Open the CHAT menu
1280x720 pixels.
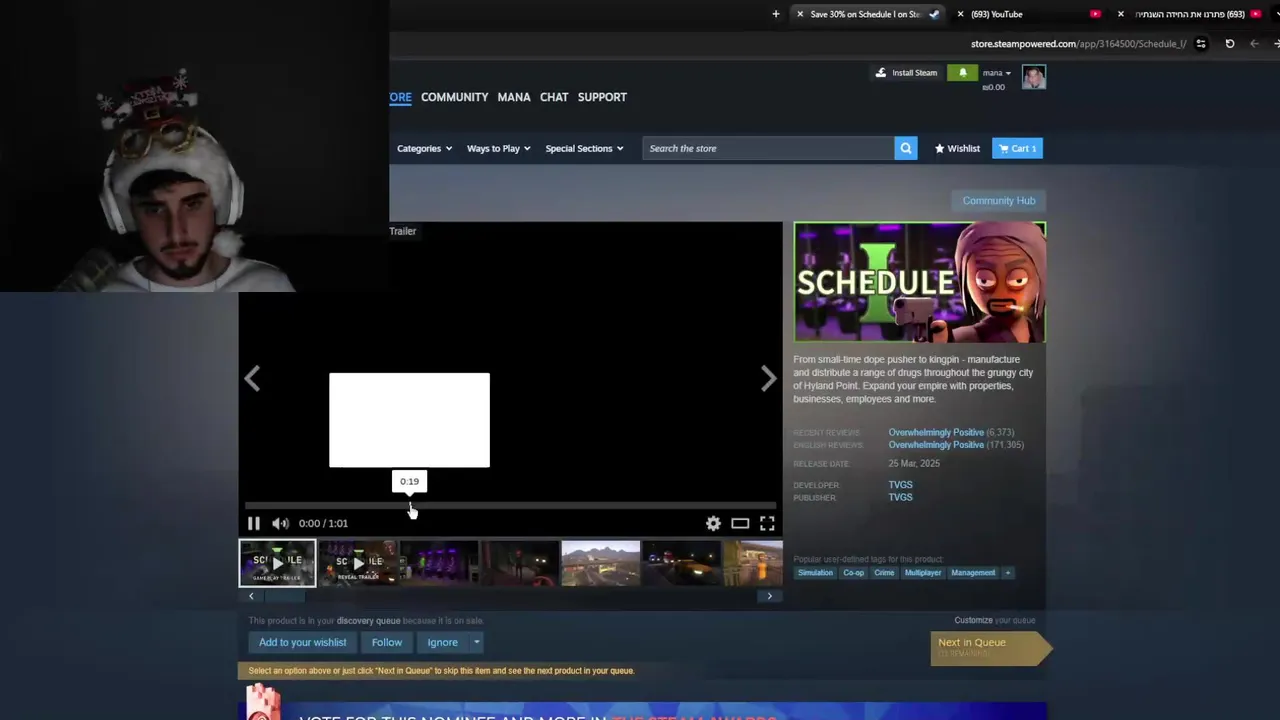tap(554, 97)
